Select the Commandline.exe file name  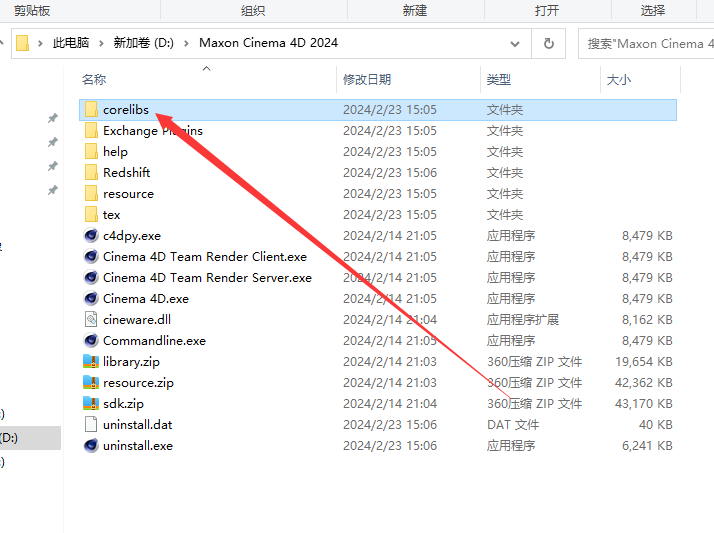point(154,340)
